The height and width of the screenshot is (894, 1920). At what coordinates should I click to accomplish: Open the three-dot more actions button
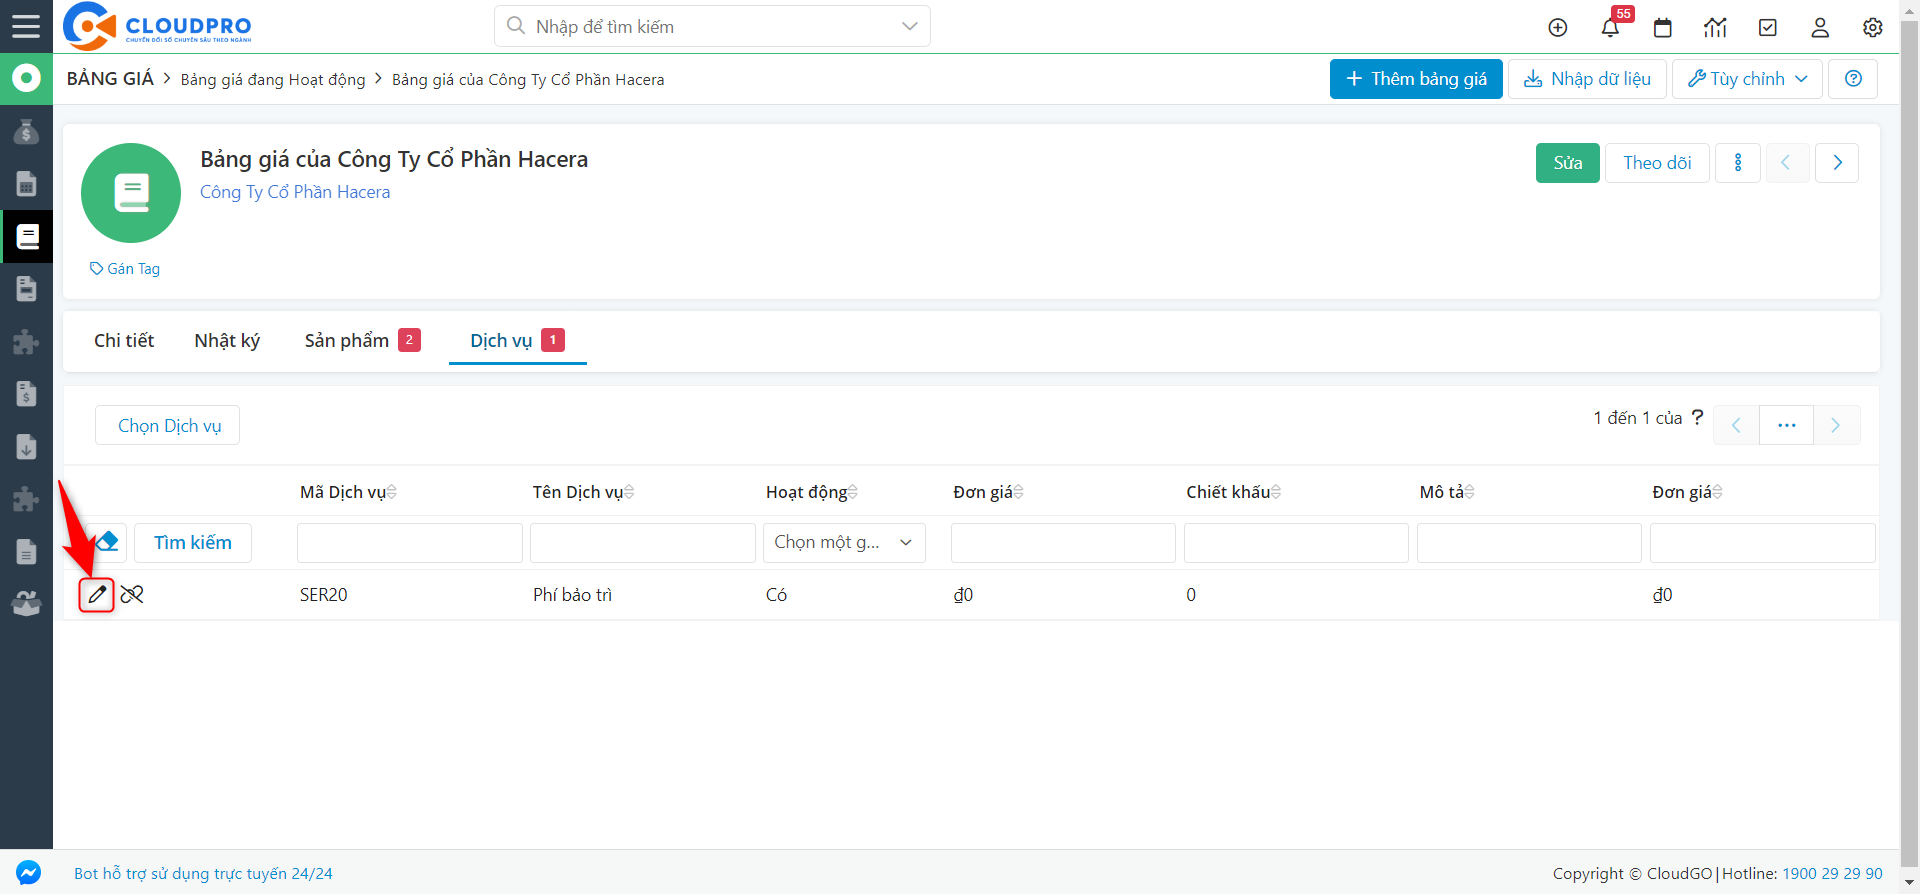pos(1738,163)
